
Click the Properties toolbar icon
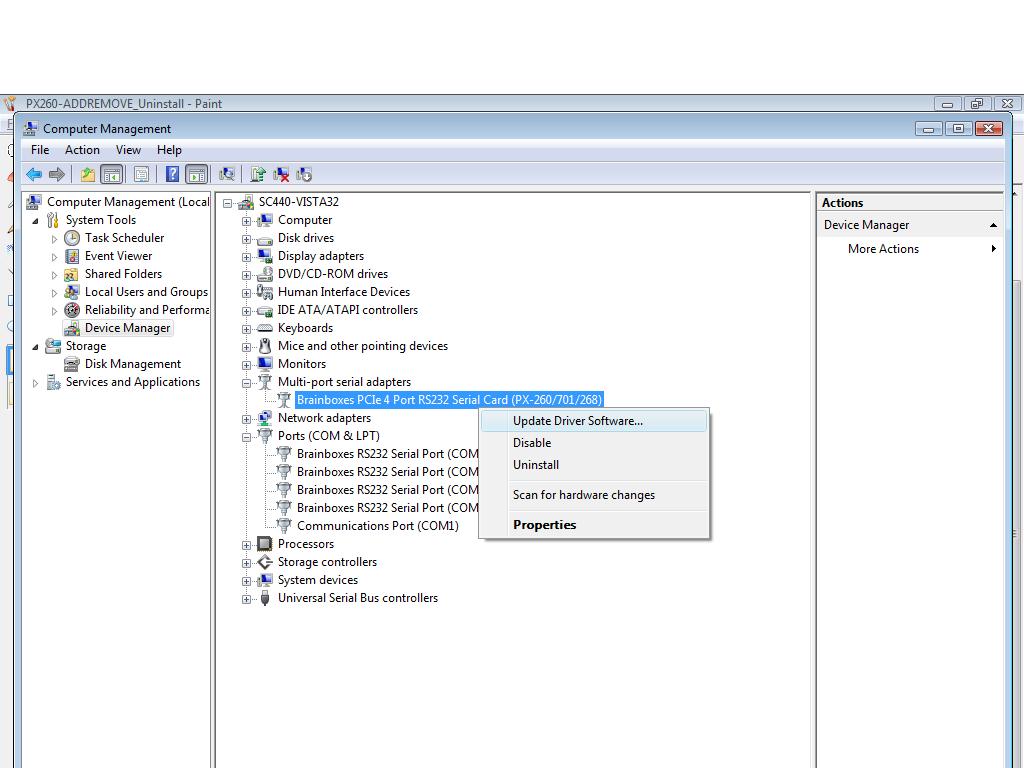(x=142, y=172)
